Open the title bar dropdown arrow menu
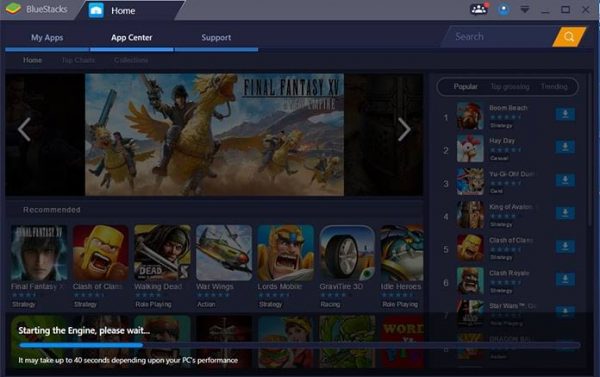 [x=525, y=10]
